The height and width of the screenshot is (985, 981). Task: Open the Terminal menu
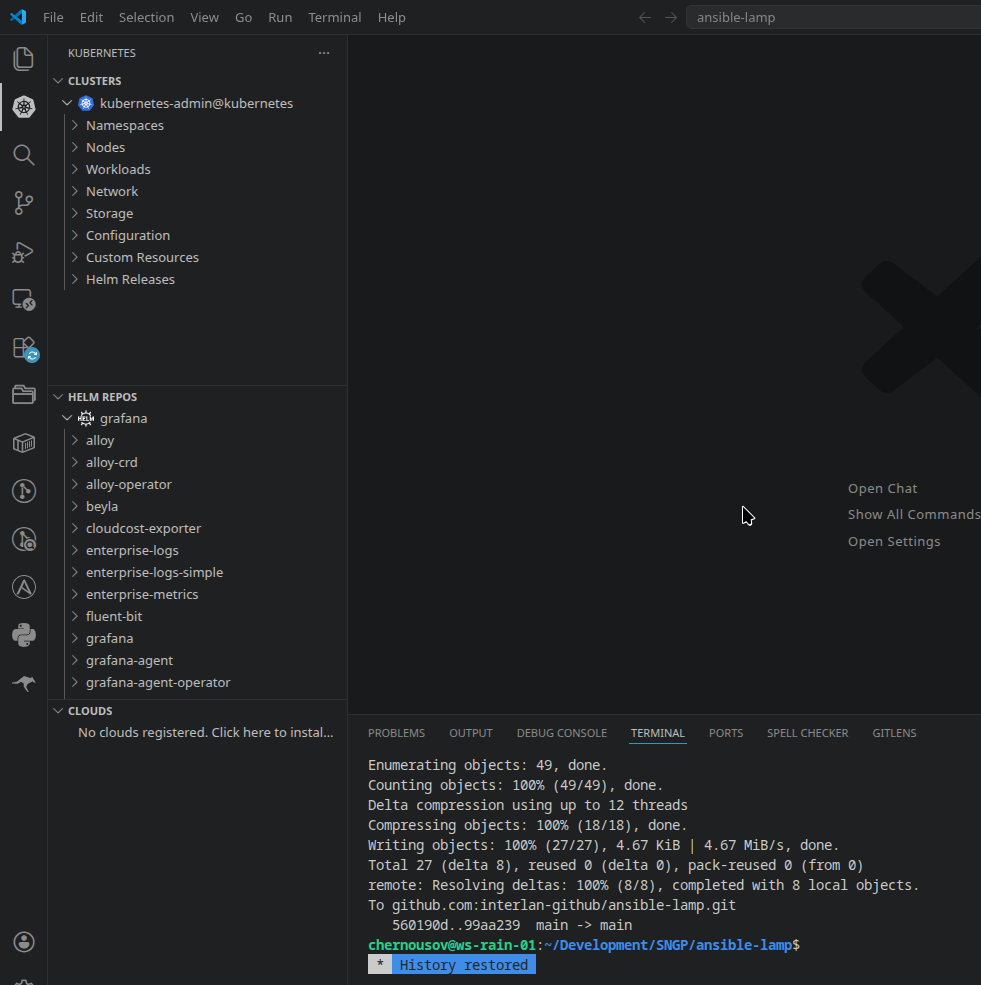[334, 17]
